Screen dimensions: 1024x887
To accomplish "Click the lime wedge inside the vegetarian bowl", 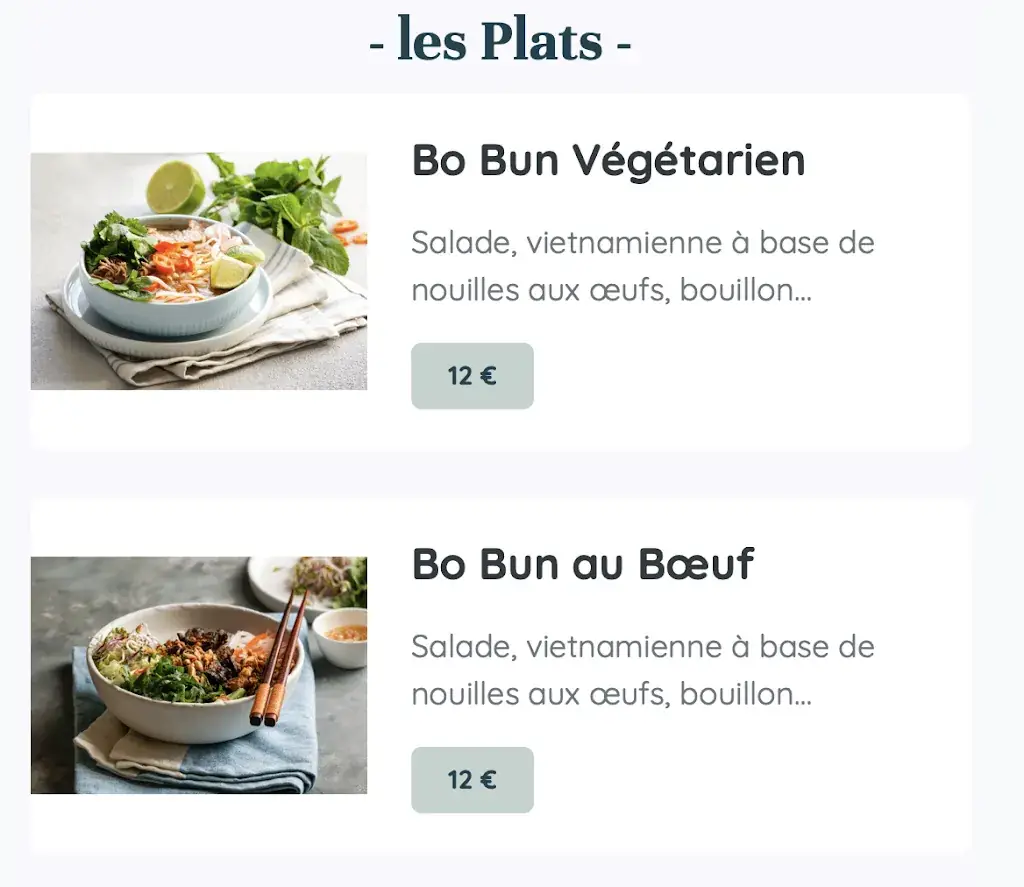I will point(230,271).
